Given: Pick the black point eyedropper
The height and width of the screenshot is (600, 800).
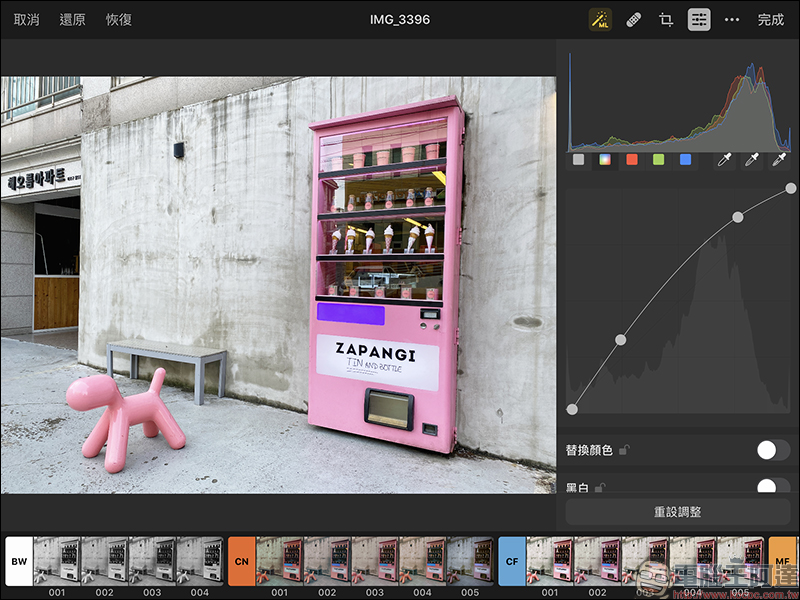Looking at the screenshot, I should (x=724, y=160).
